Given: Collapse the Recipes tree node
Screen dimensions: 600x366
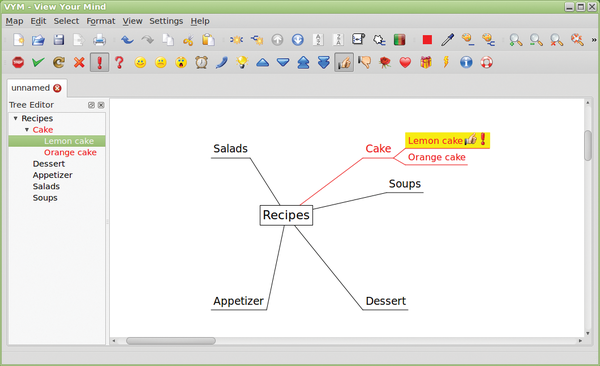Looking at the screenshot, I should click(x=16, y=118).
